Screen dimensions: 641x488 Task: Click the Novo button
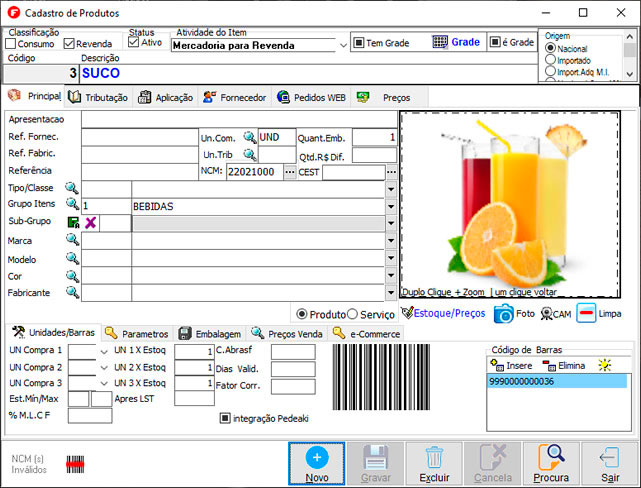click(x=316, y=465)
